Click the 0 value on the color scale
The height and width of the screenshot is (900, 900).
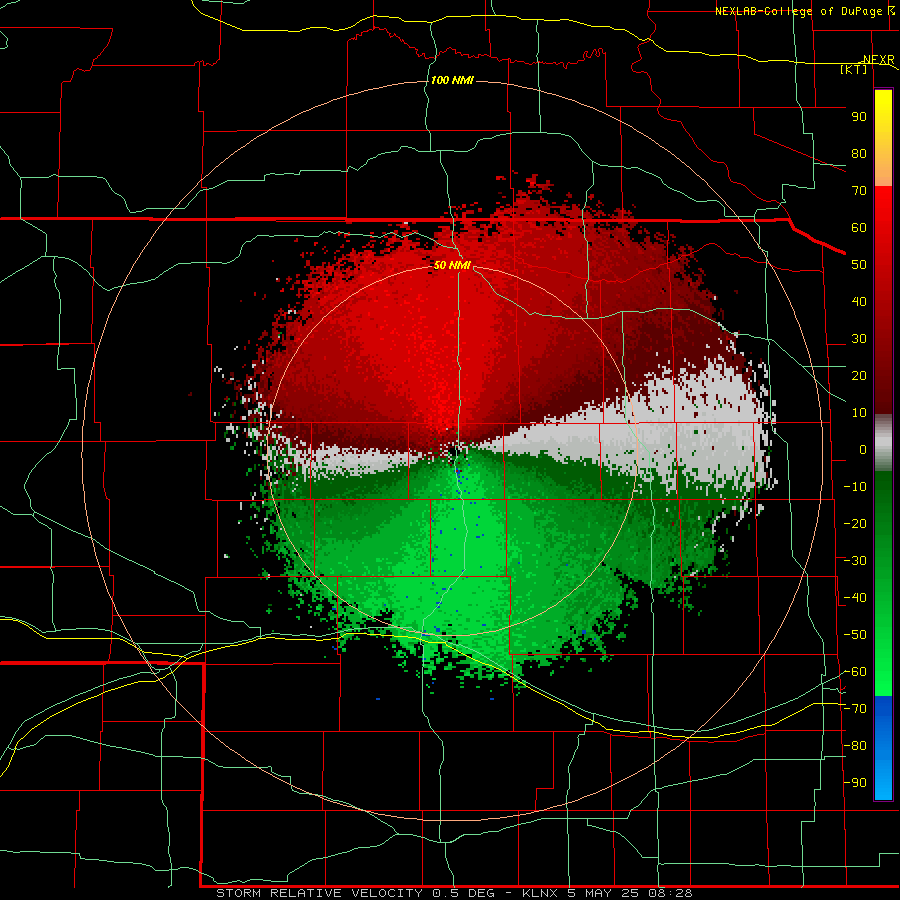(x=863, y=450)
